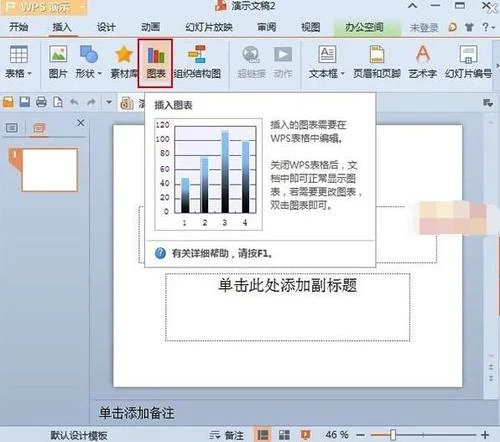Image resolution: width=500 pixels, height=442 pixels.
Task: Click the next slide arrows on scrollbar
Action: pyautogui.click(x=491, y=378)
